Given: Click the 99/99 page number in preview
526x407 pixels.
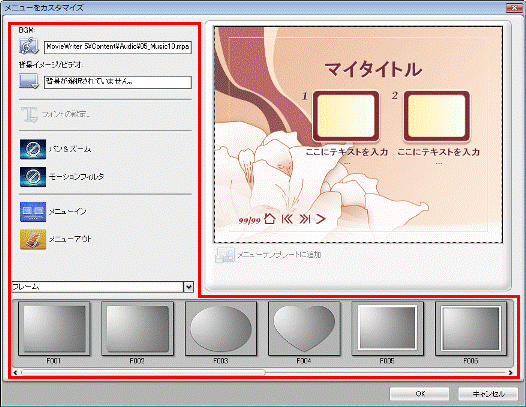Looking at the screenshot, I should coord(250,220).
